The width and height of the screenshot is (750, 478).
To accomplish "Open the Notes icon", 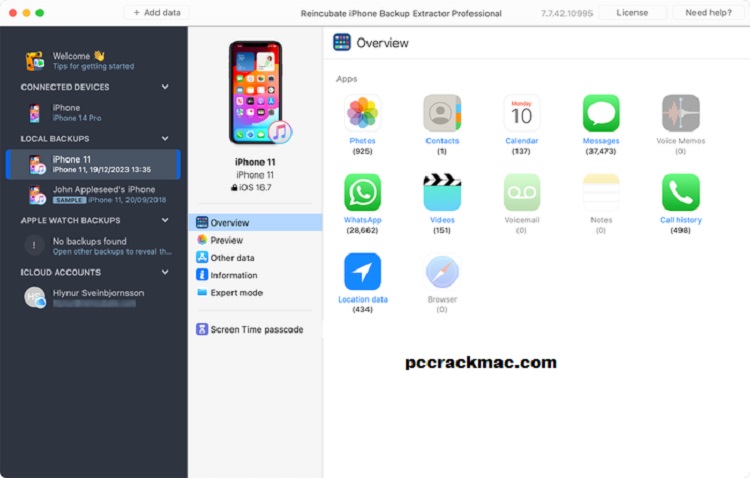I will click(x=601, y=192).
